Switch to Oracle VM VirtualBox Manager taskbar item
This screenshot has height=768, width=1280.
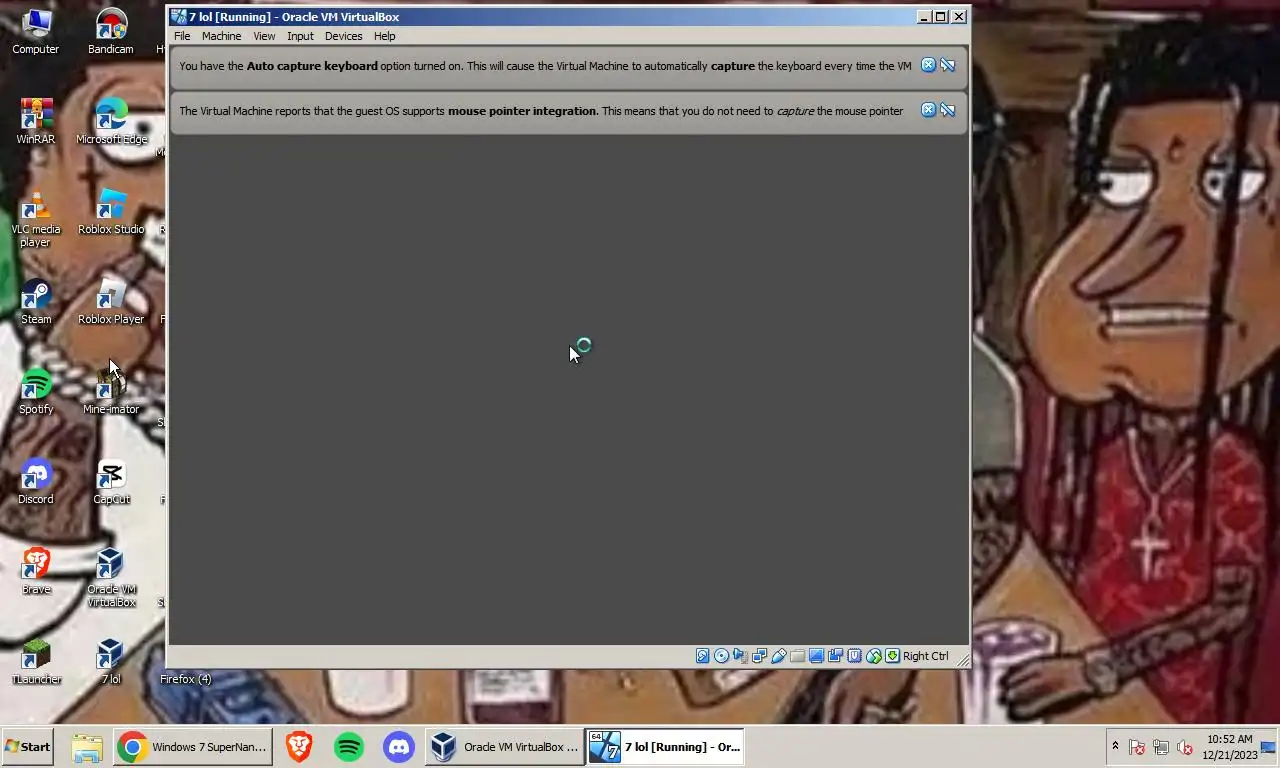point(504,747)
